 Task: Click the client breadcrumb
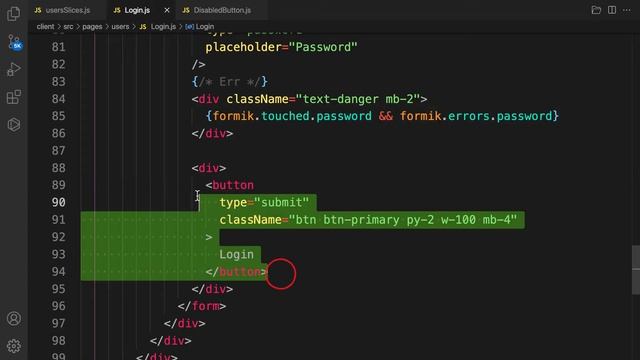pos(45,27)
